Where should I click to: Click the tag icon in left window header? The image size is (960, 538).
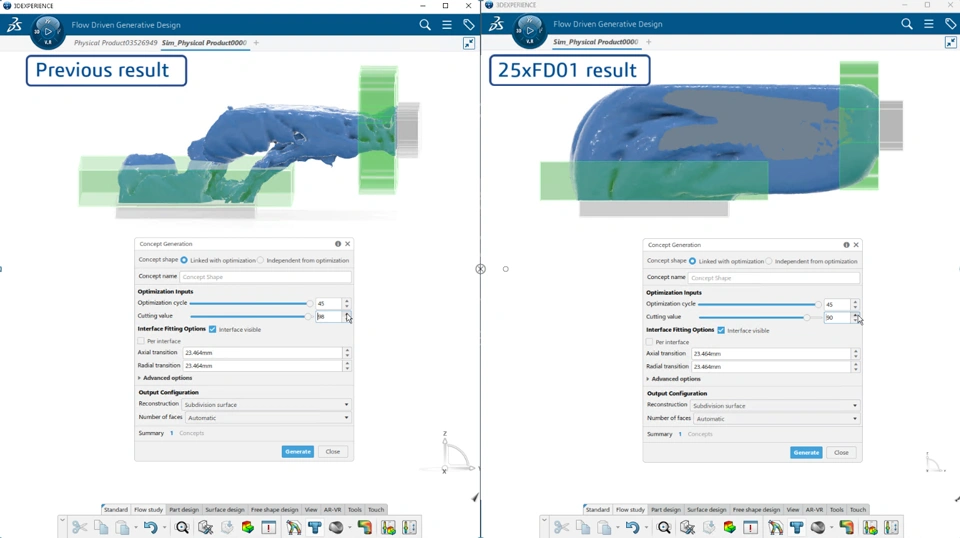click(x=468, y=24)
